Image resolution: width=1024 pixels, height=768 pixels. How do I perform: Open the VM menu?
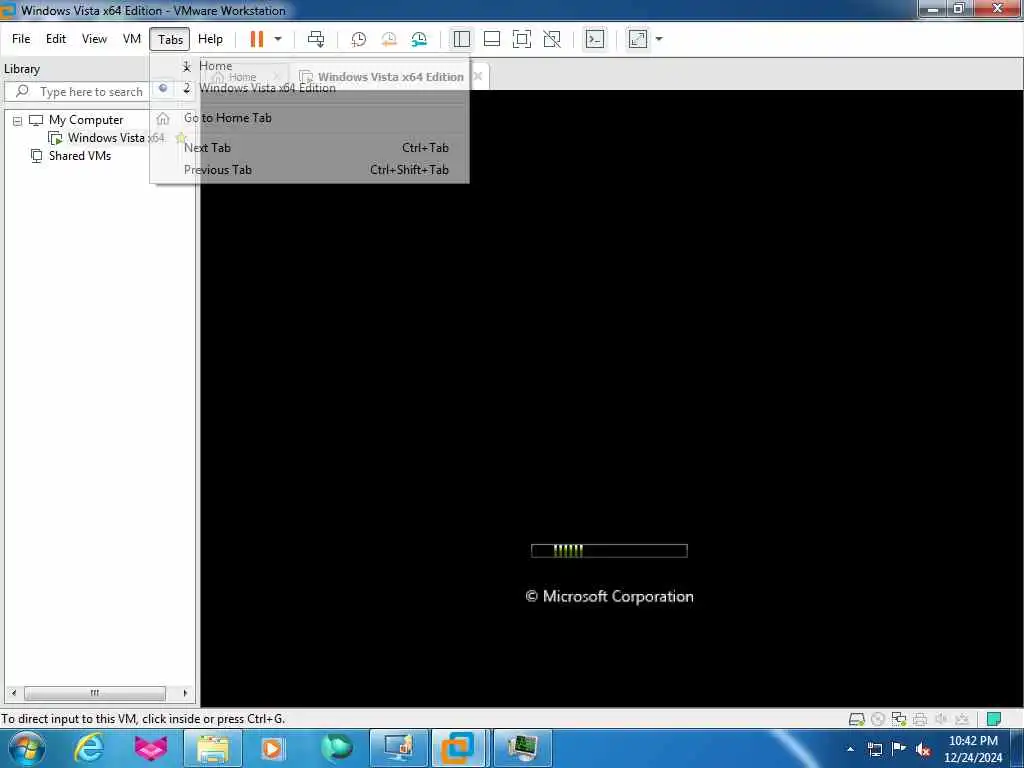point(132,39)
